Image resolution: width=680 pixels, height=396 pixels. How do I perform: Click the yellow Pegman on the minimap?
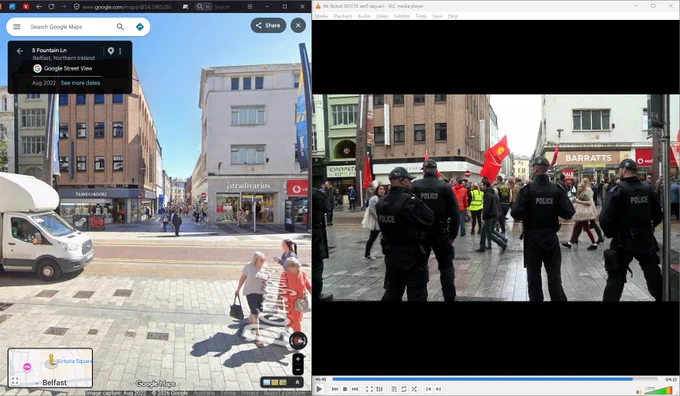[51, 360]
